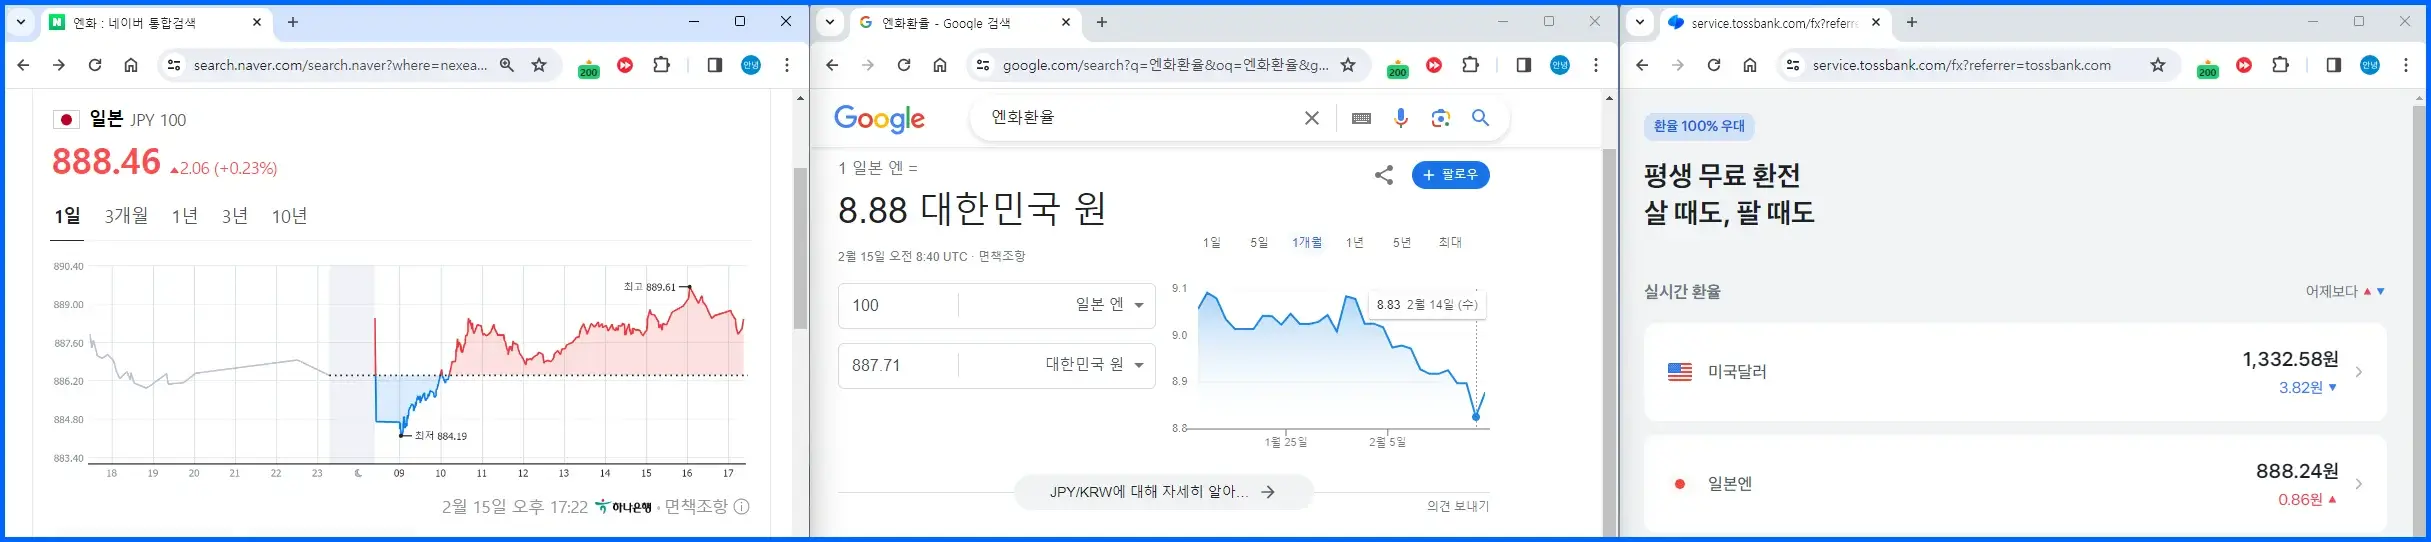Open 일본 엔 currency dropdown in Google
This screenshot has width=2431, height=542.
coord(1112,305)
